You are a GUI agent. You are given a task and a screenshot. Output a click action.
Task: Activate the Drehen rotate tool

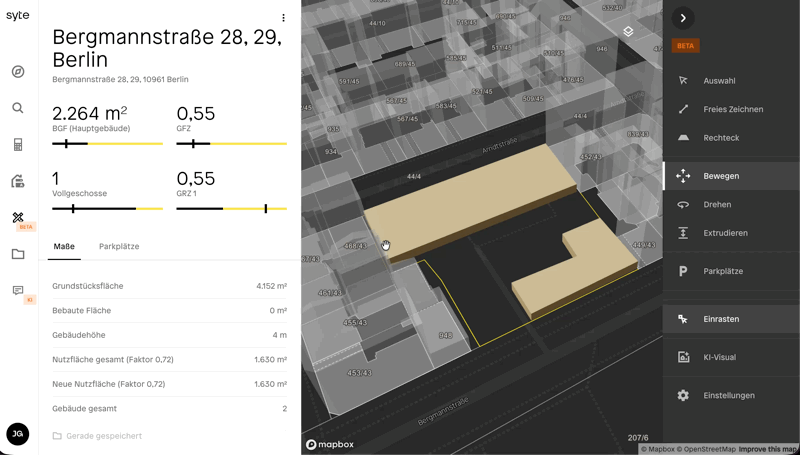pyautogui.click(x=717, y=205)
